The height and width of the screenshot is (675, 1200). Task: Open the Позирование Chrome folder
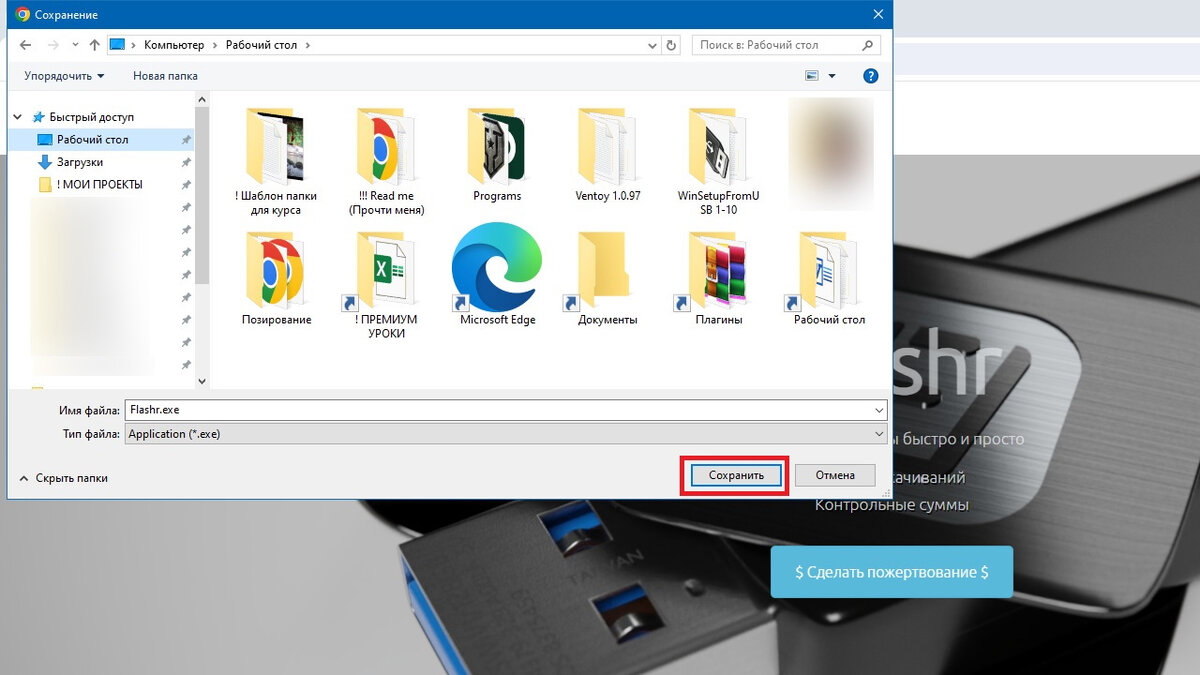click(274, 268)
